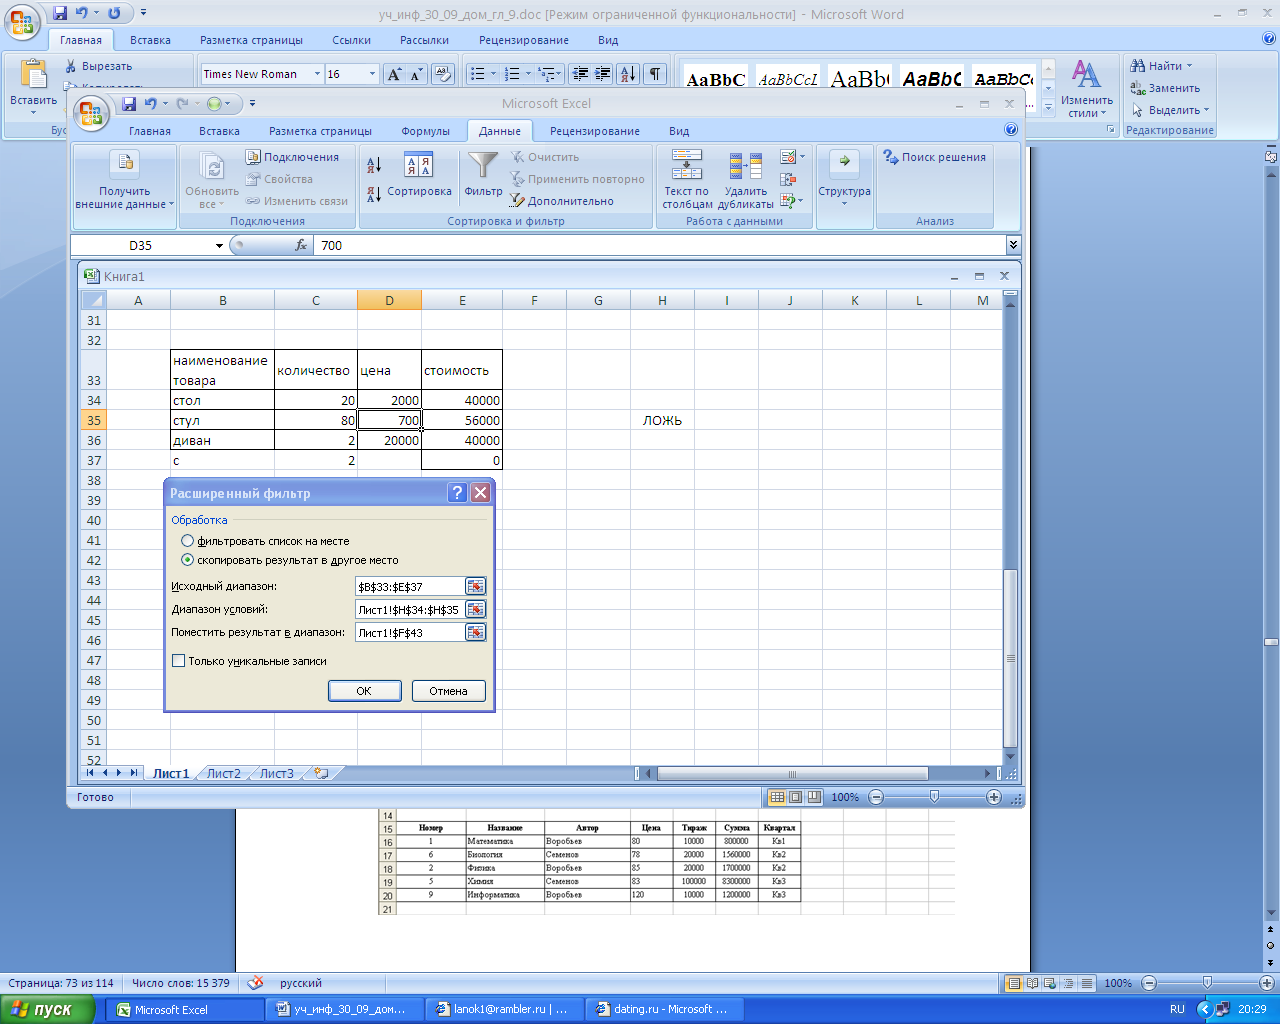Collapse Поместить результат range selector
The height and width of the screenshot is (1024, 1280).
[475, 633]
